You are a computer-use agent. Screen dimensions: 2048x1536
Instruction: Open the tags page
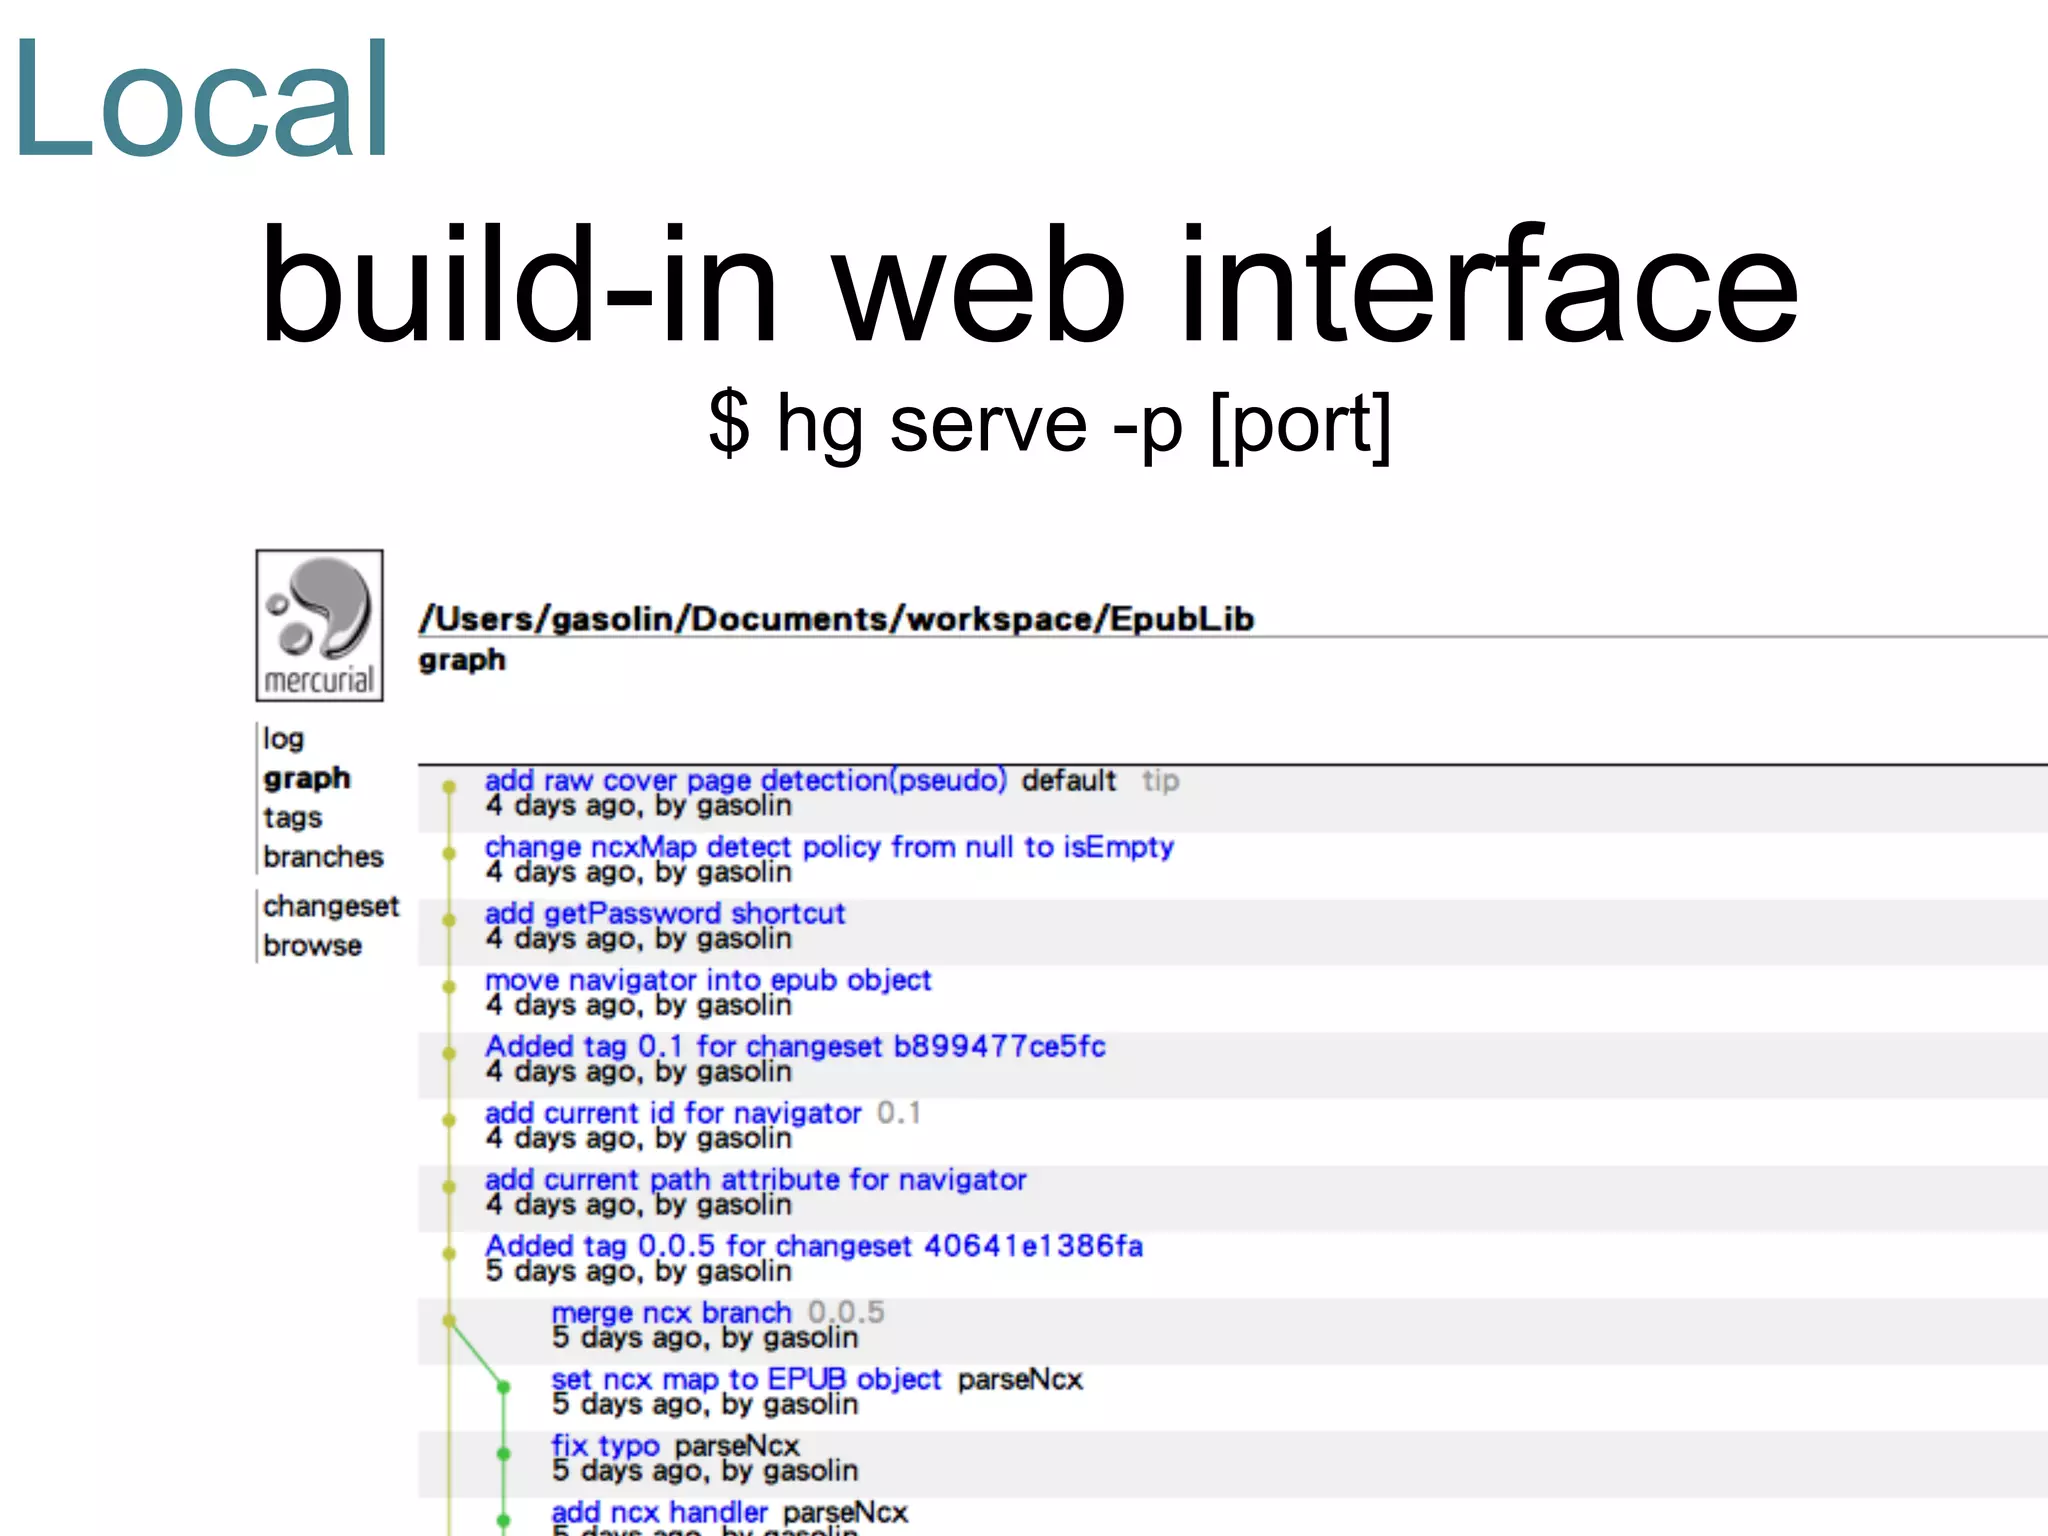pyautogui.click(x=292, y=818)
